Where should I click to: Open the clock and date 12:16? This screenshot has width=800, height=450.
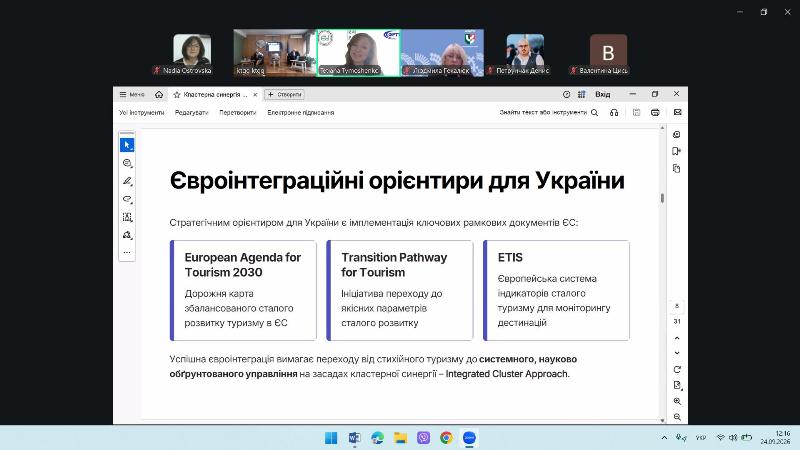(776, 438)
